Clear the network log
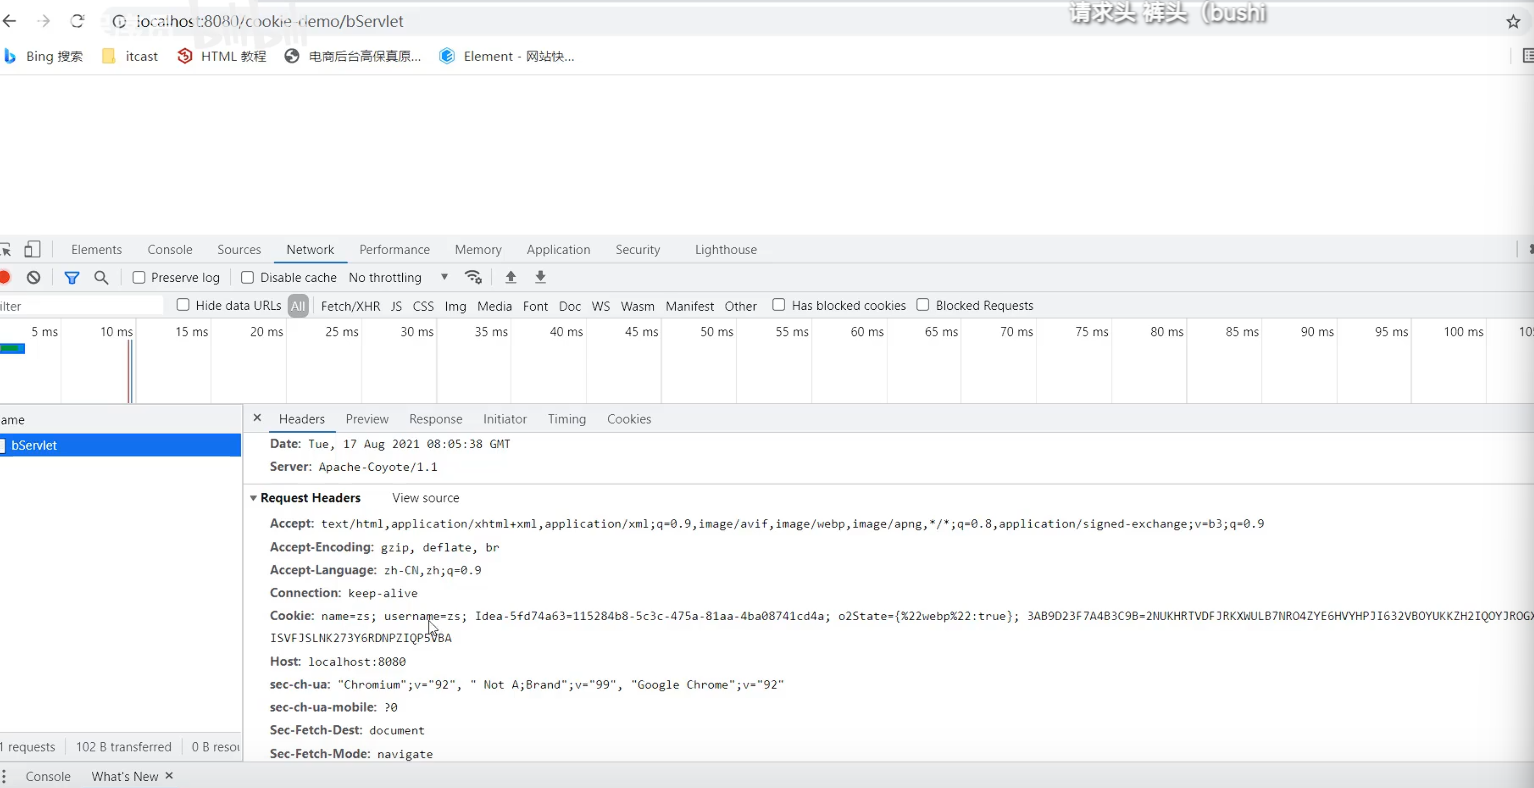1534x788 pixels. 34,277
